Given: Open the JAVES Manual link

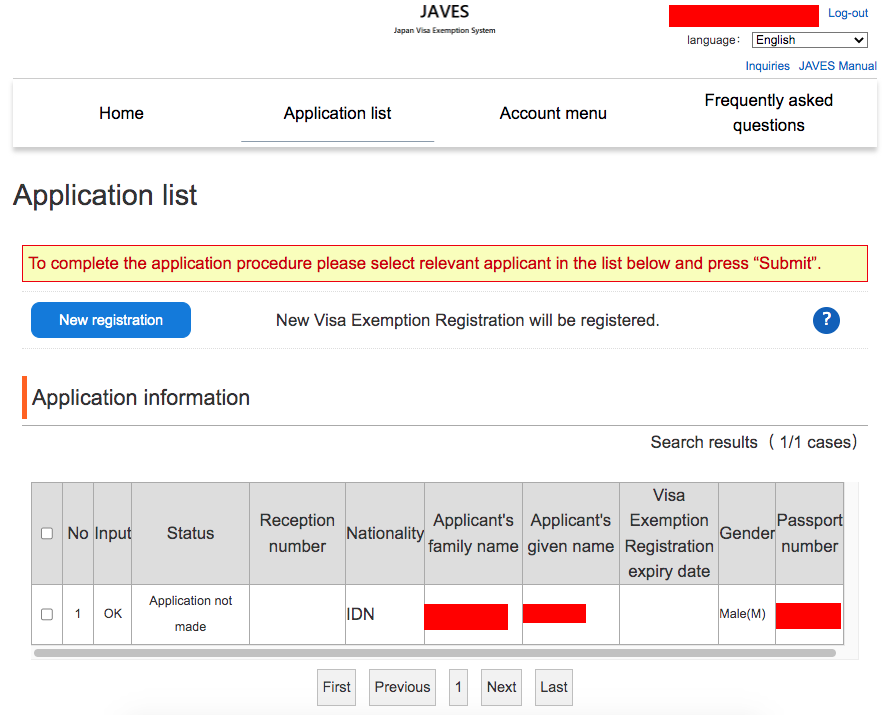Looking at the screenshot, I should coord(837,66).
